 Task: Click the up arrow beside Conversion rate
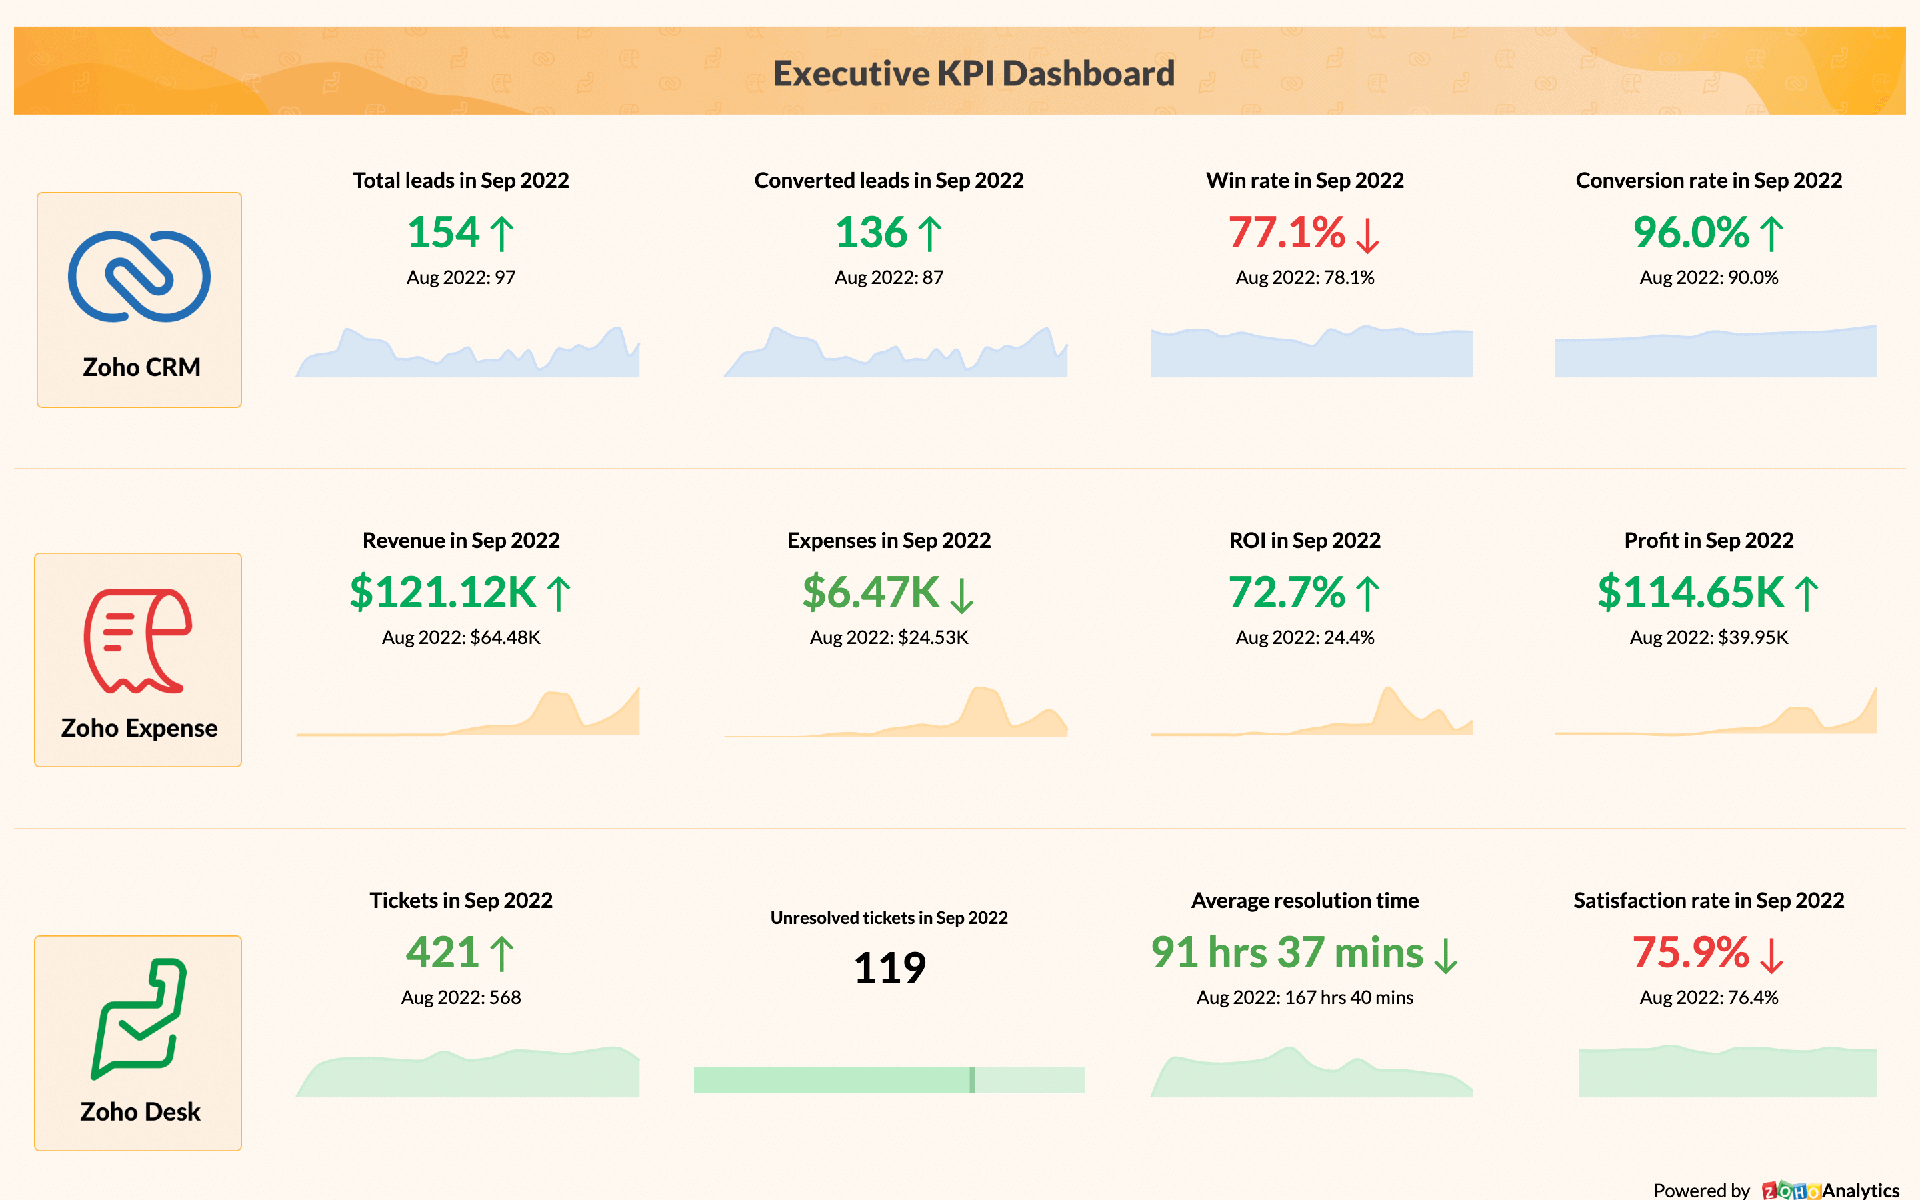(1770, 235)
